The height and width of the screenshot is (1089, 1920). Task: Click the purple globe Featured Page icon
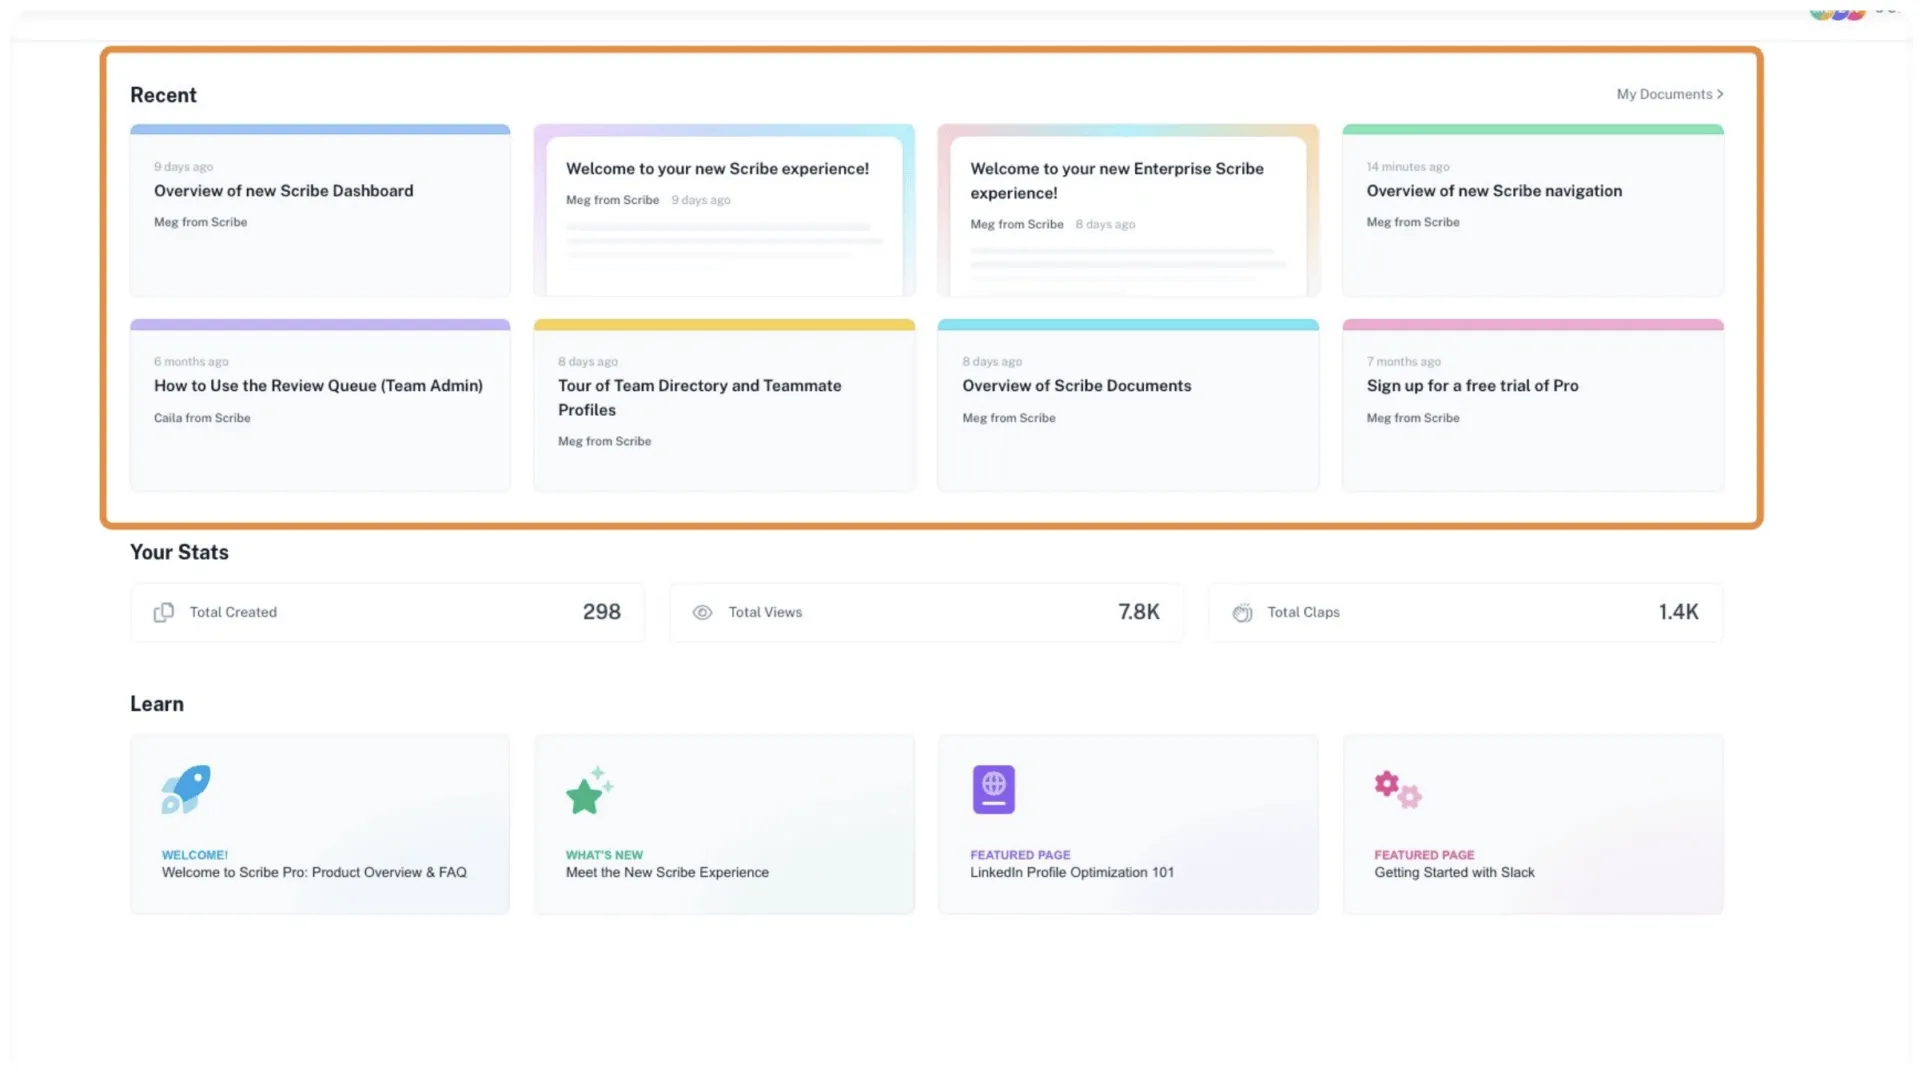pos(993,789)
